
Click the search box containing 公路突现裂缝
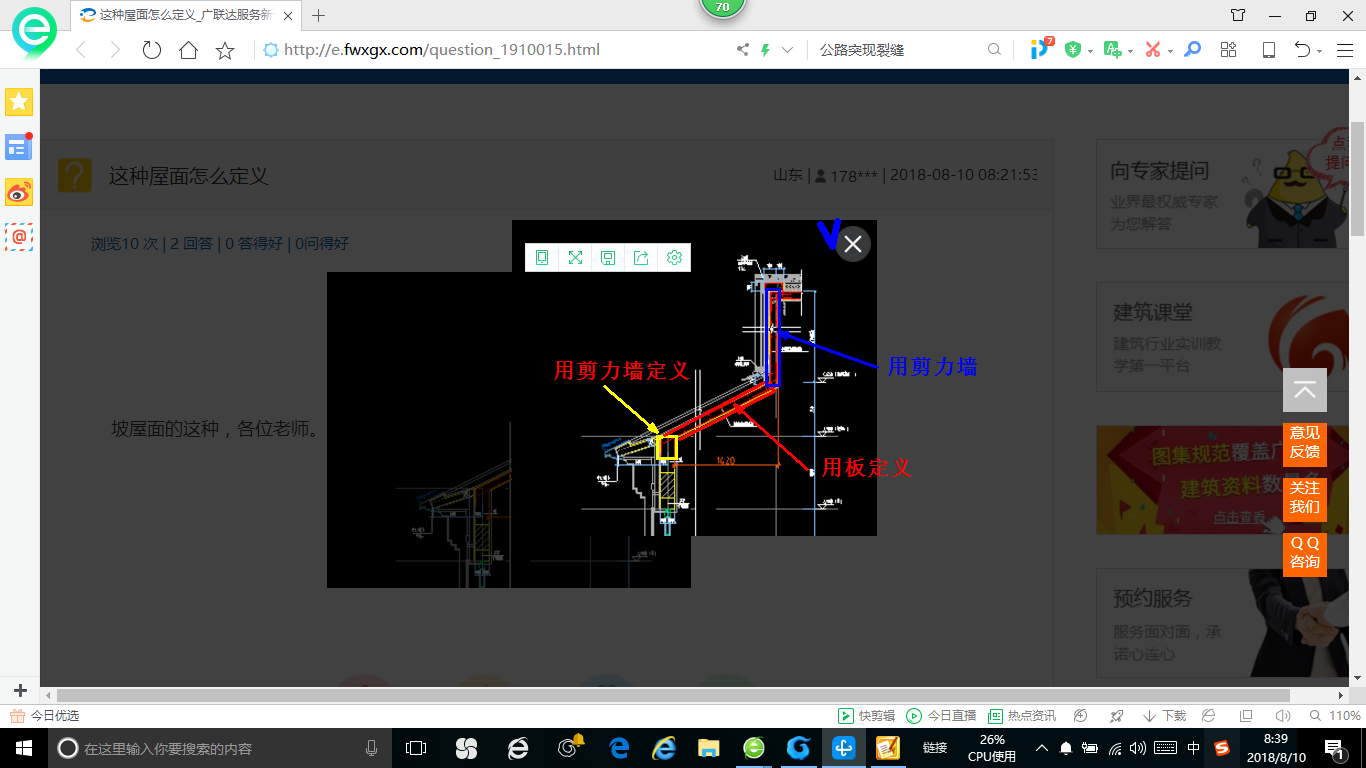(x=900, y=50)
